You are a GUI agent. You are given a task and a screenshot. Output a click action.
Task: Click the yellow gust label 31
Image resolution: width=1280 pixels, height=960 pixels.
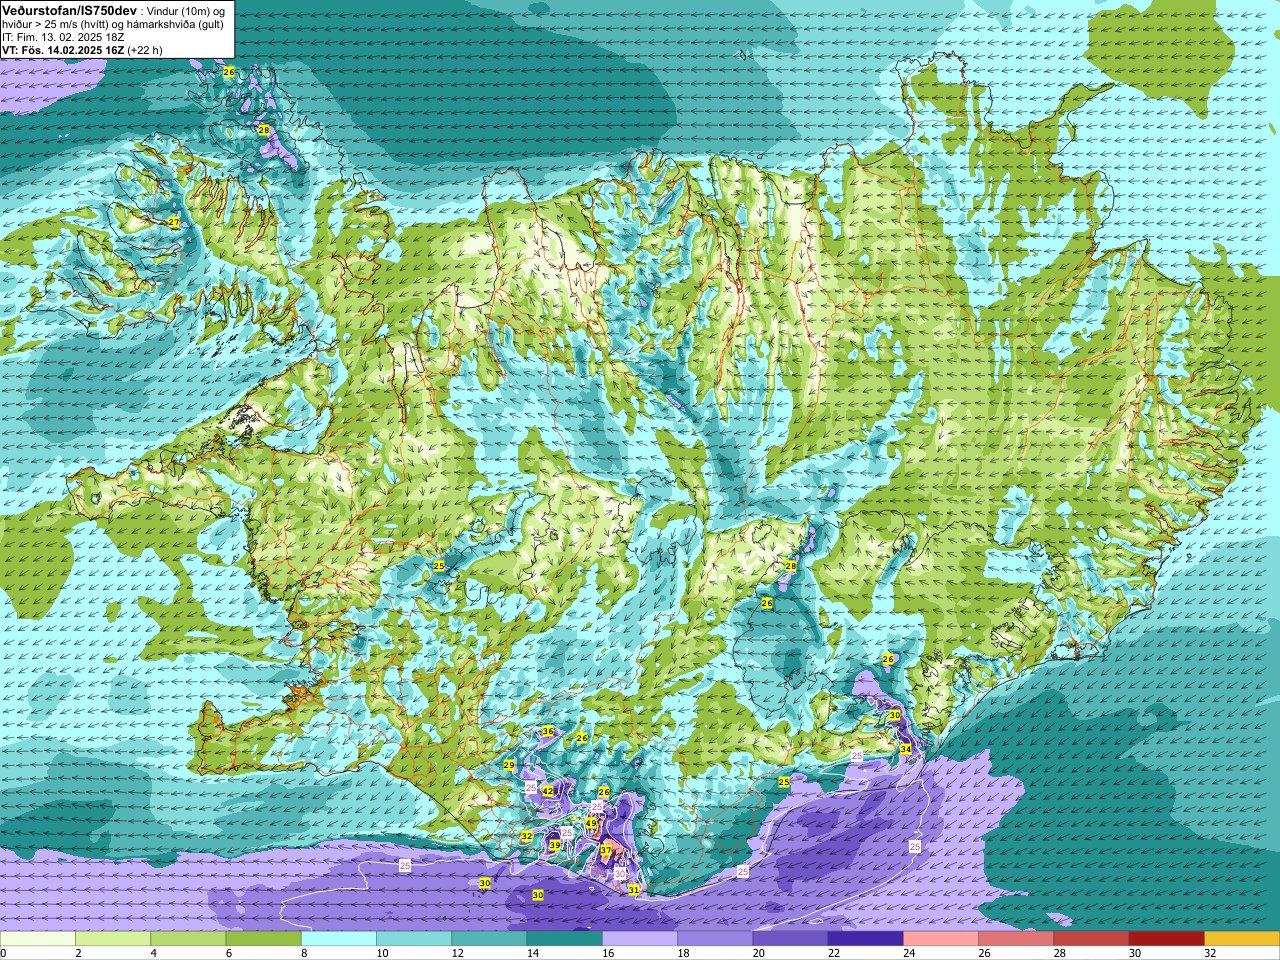pos(634,889)
